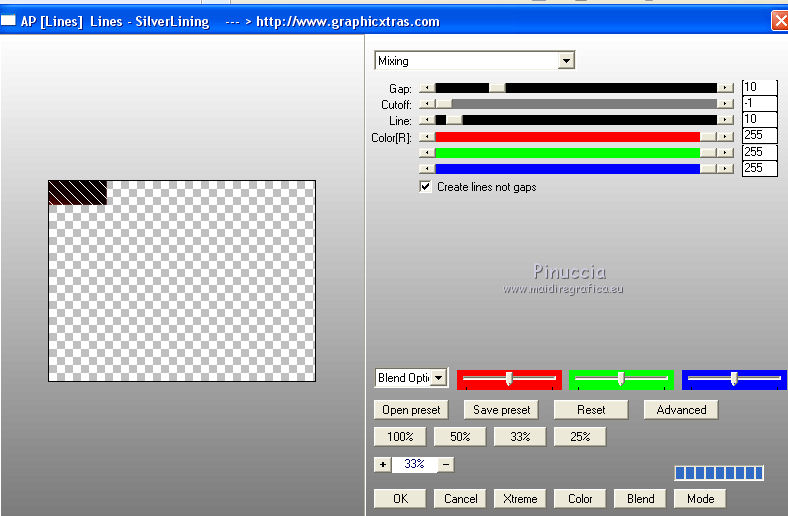
Task: Click the Cutoff slider right arrow
Action: coord(725,104)
